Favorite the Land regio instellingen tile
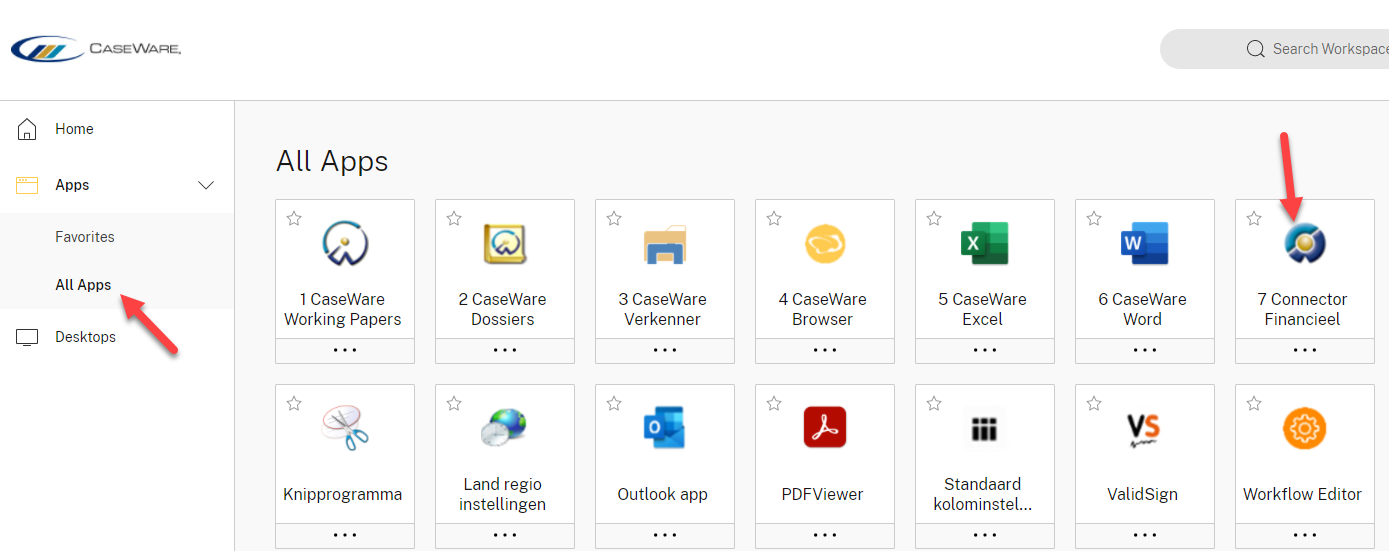 coord(454,403)
